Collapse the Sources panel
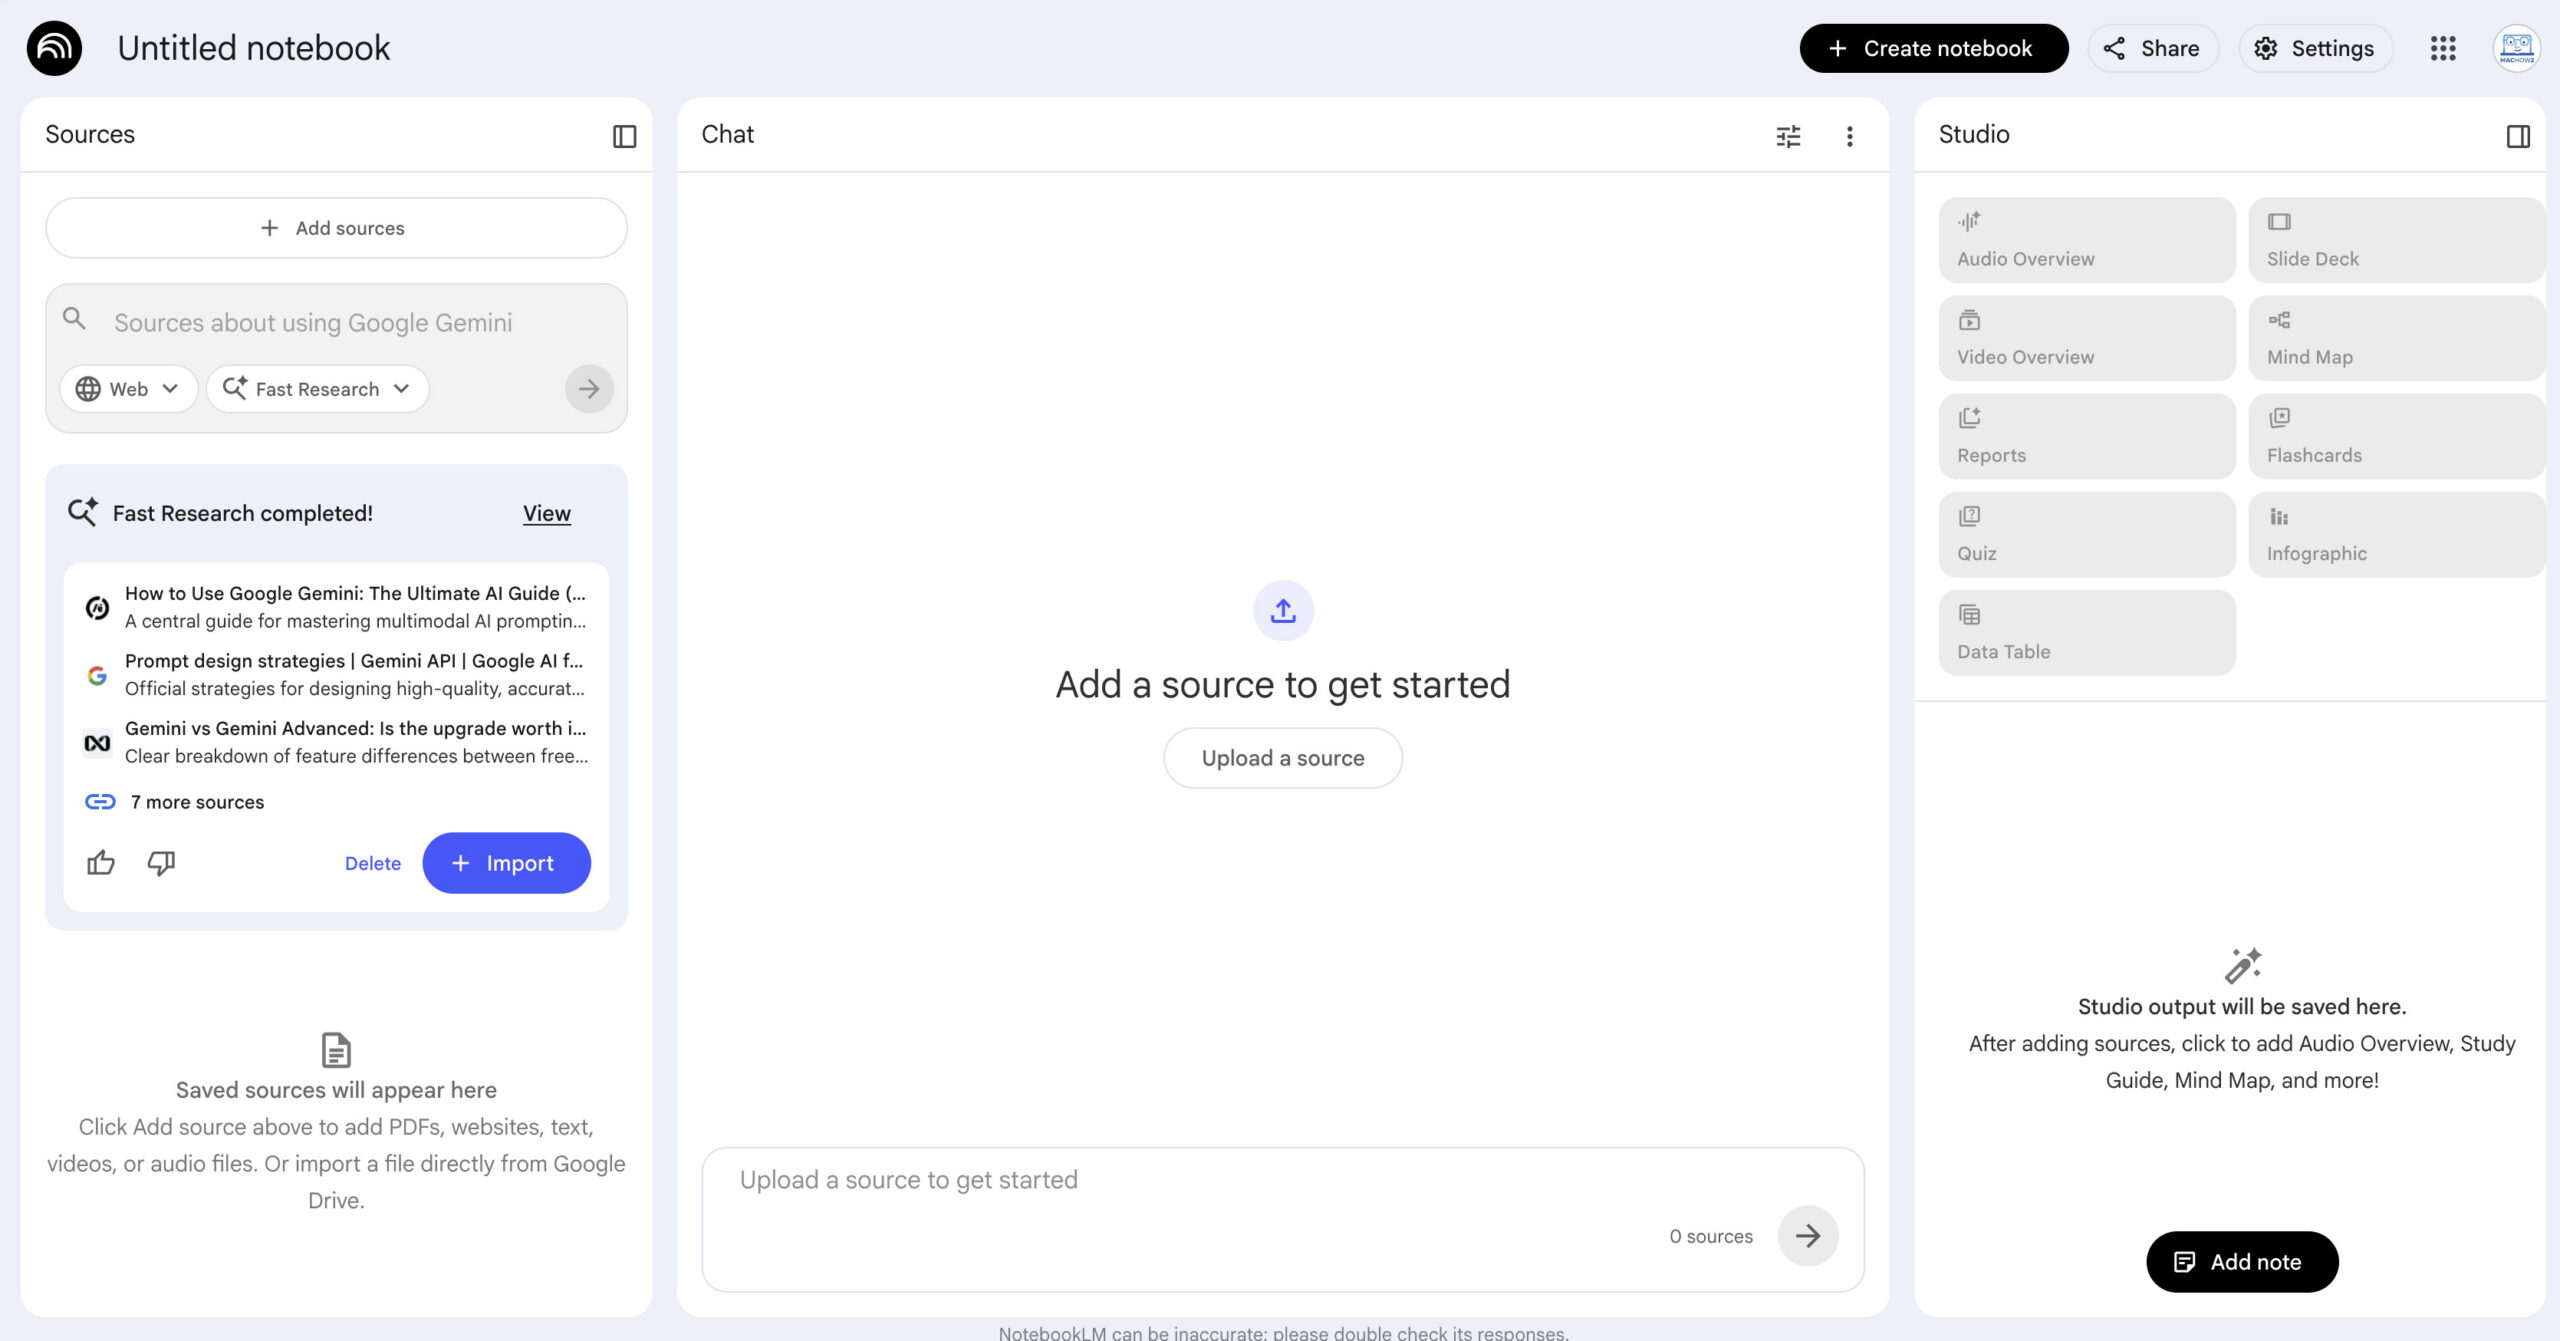2560x1341 pixels. (x=624, y=136)
